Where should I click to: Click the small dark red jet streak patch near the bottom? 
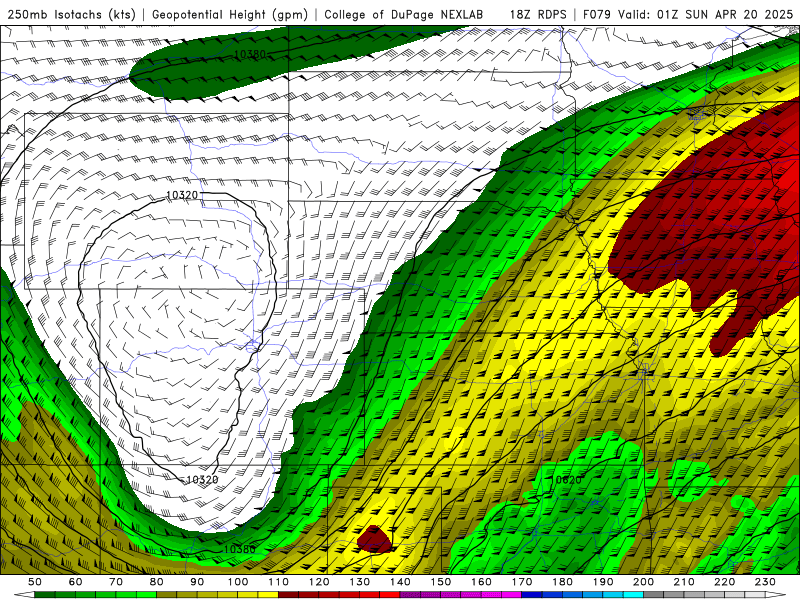tap(376, 540)
